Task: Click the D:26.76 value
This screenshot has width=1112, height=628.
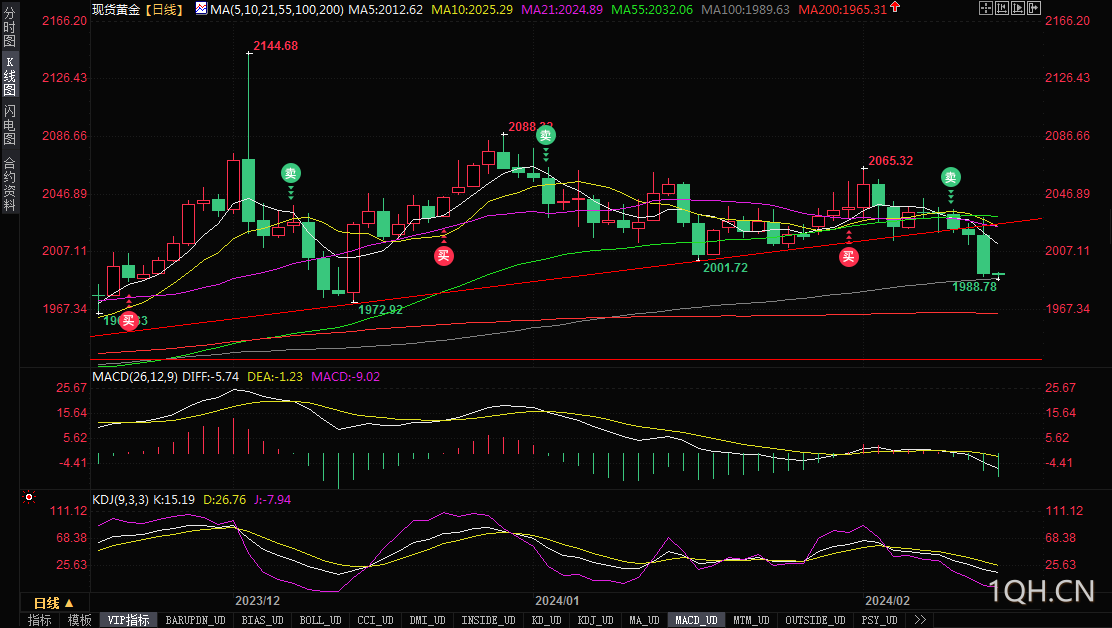Action: click(x=224, y=500)
